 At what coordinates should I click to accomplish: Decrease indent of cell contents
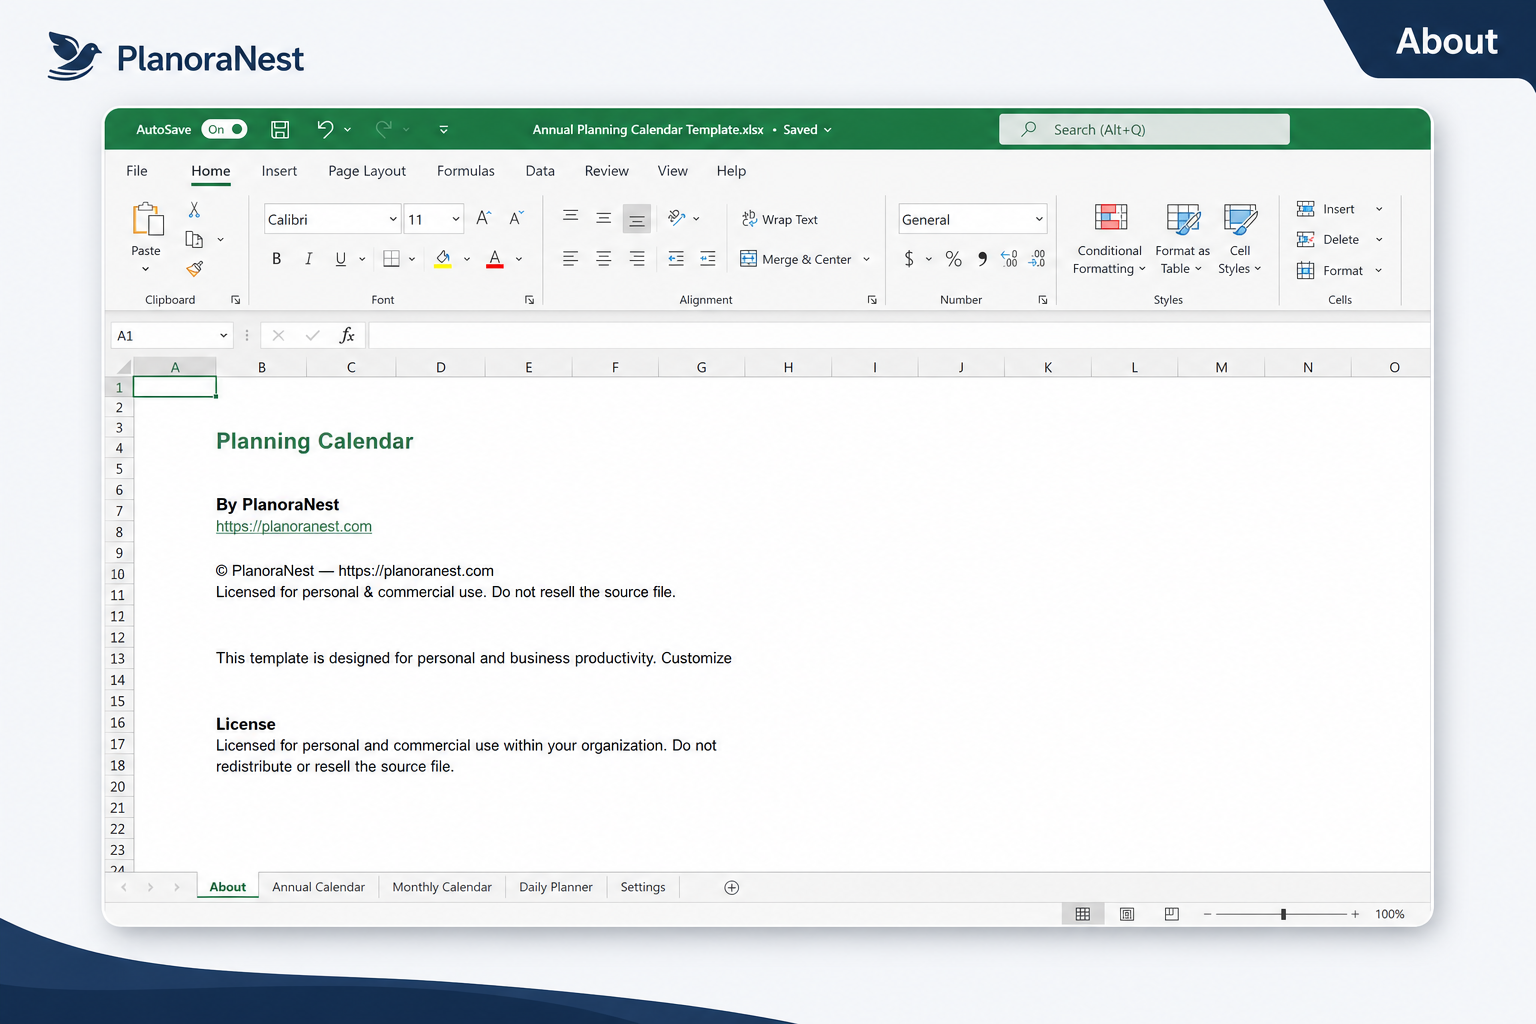click(x=676, y=259)
